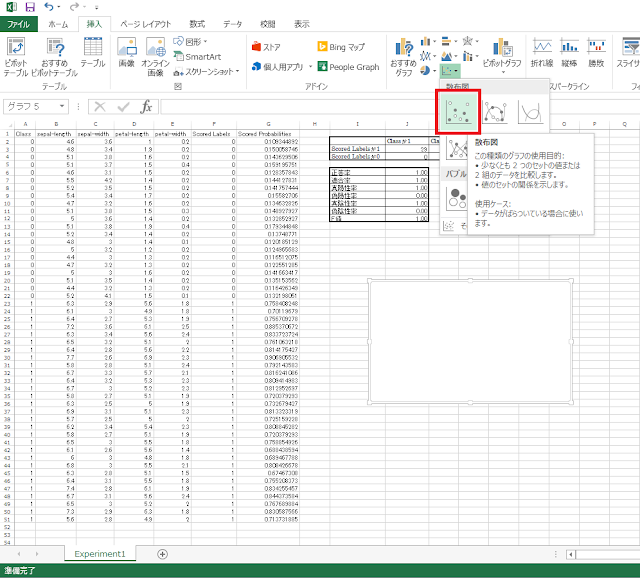
Task: Insert a table with テーブル button
Action: [x=92, y=54]
